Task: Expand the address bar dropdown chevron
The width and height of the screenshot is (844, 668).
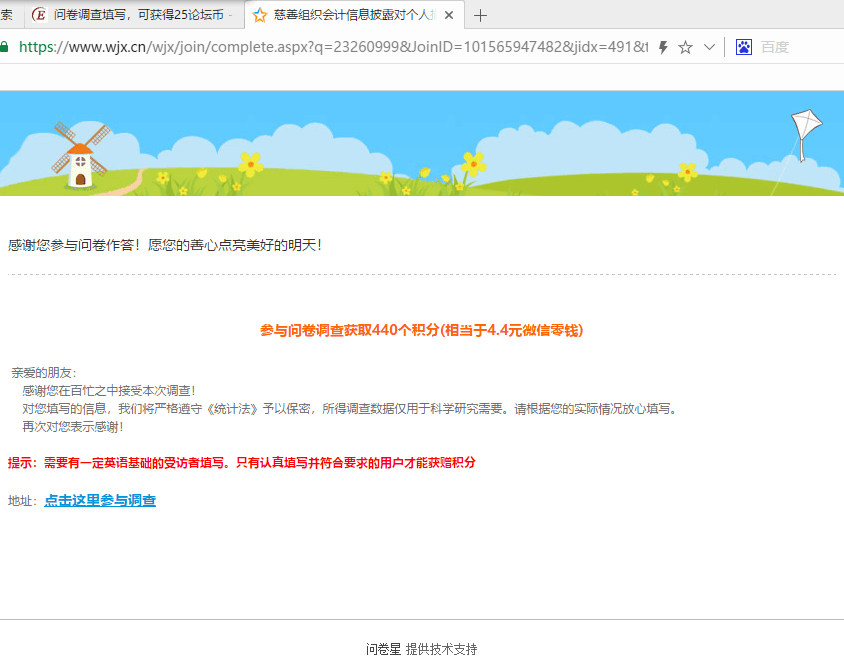Action: pos(709,47)
